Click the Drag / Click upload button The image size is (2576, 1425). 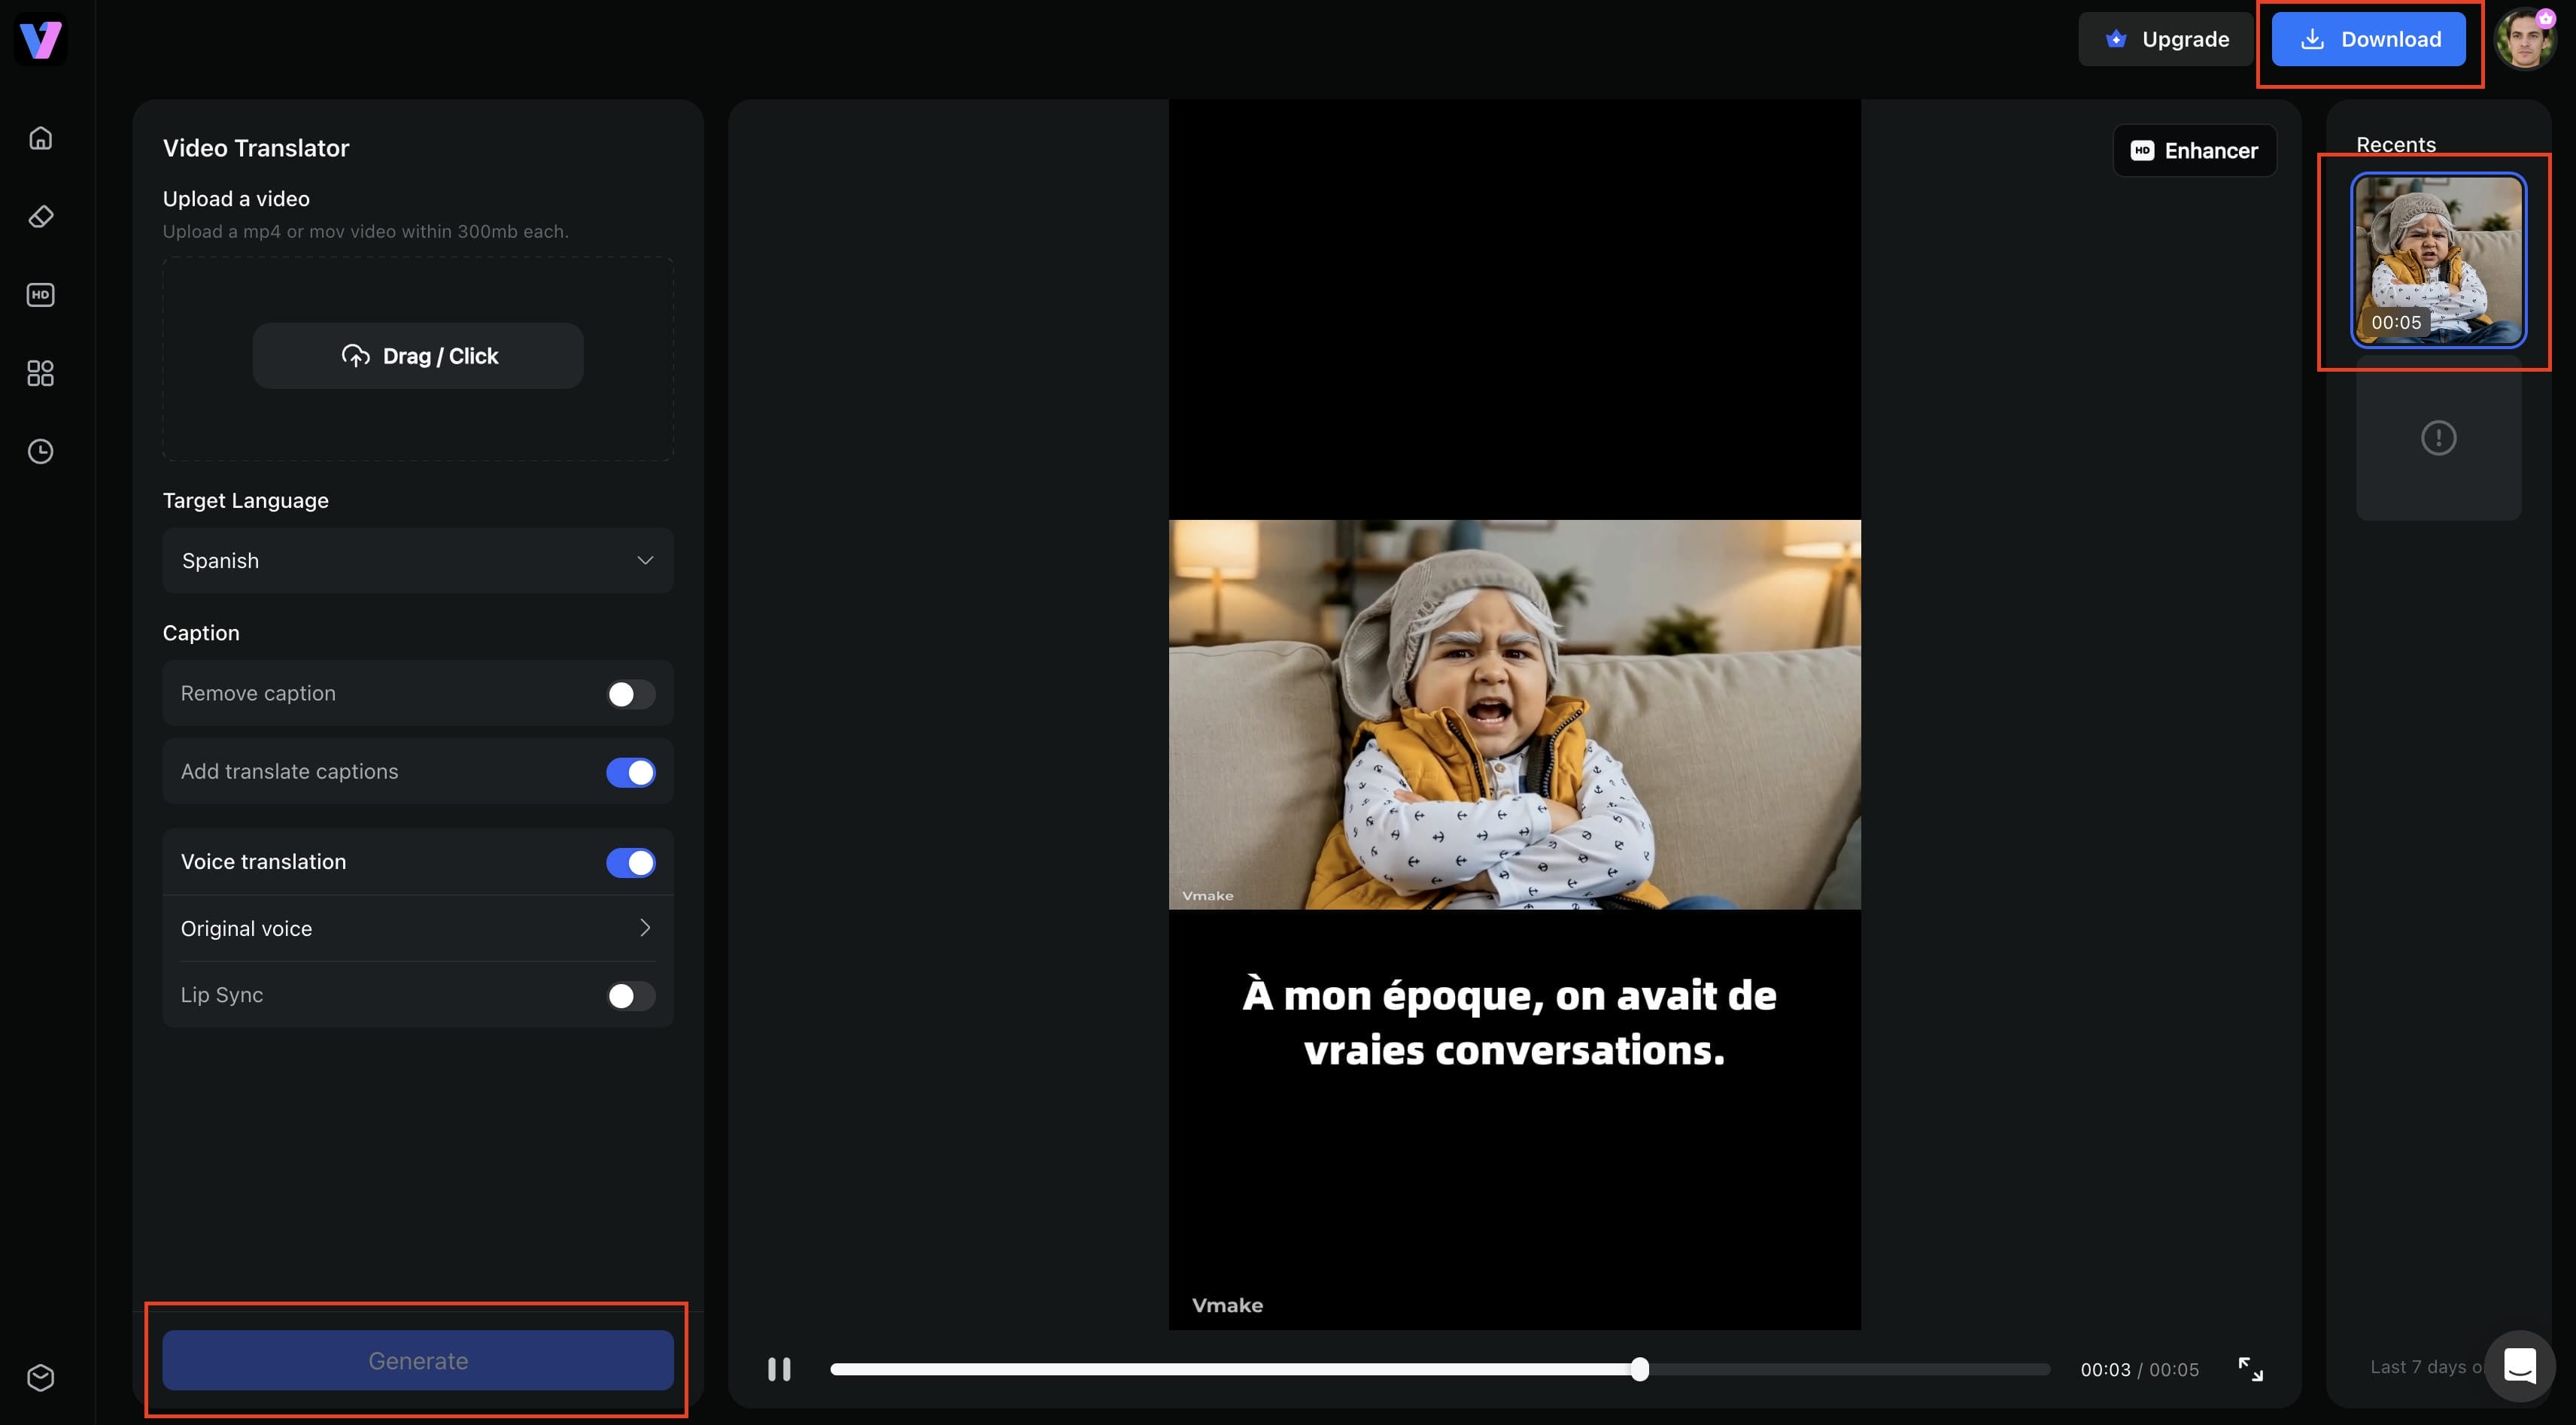coord(418,356)
